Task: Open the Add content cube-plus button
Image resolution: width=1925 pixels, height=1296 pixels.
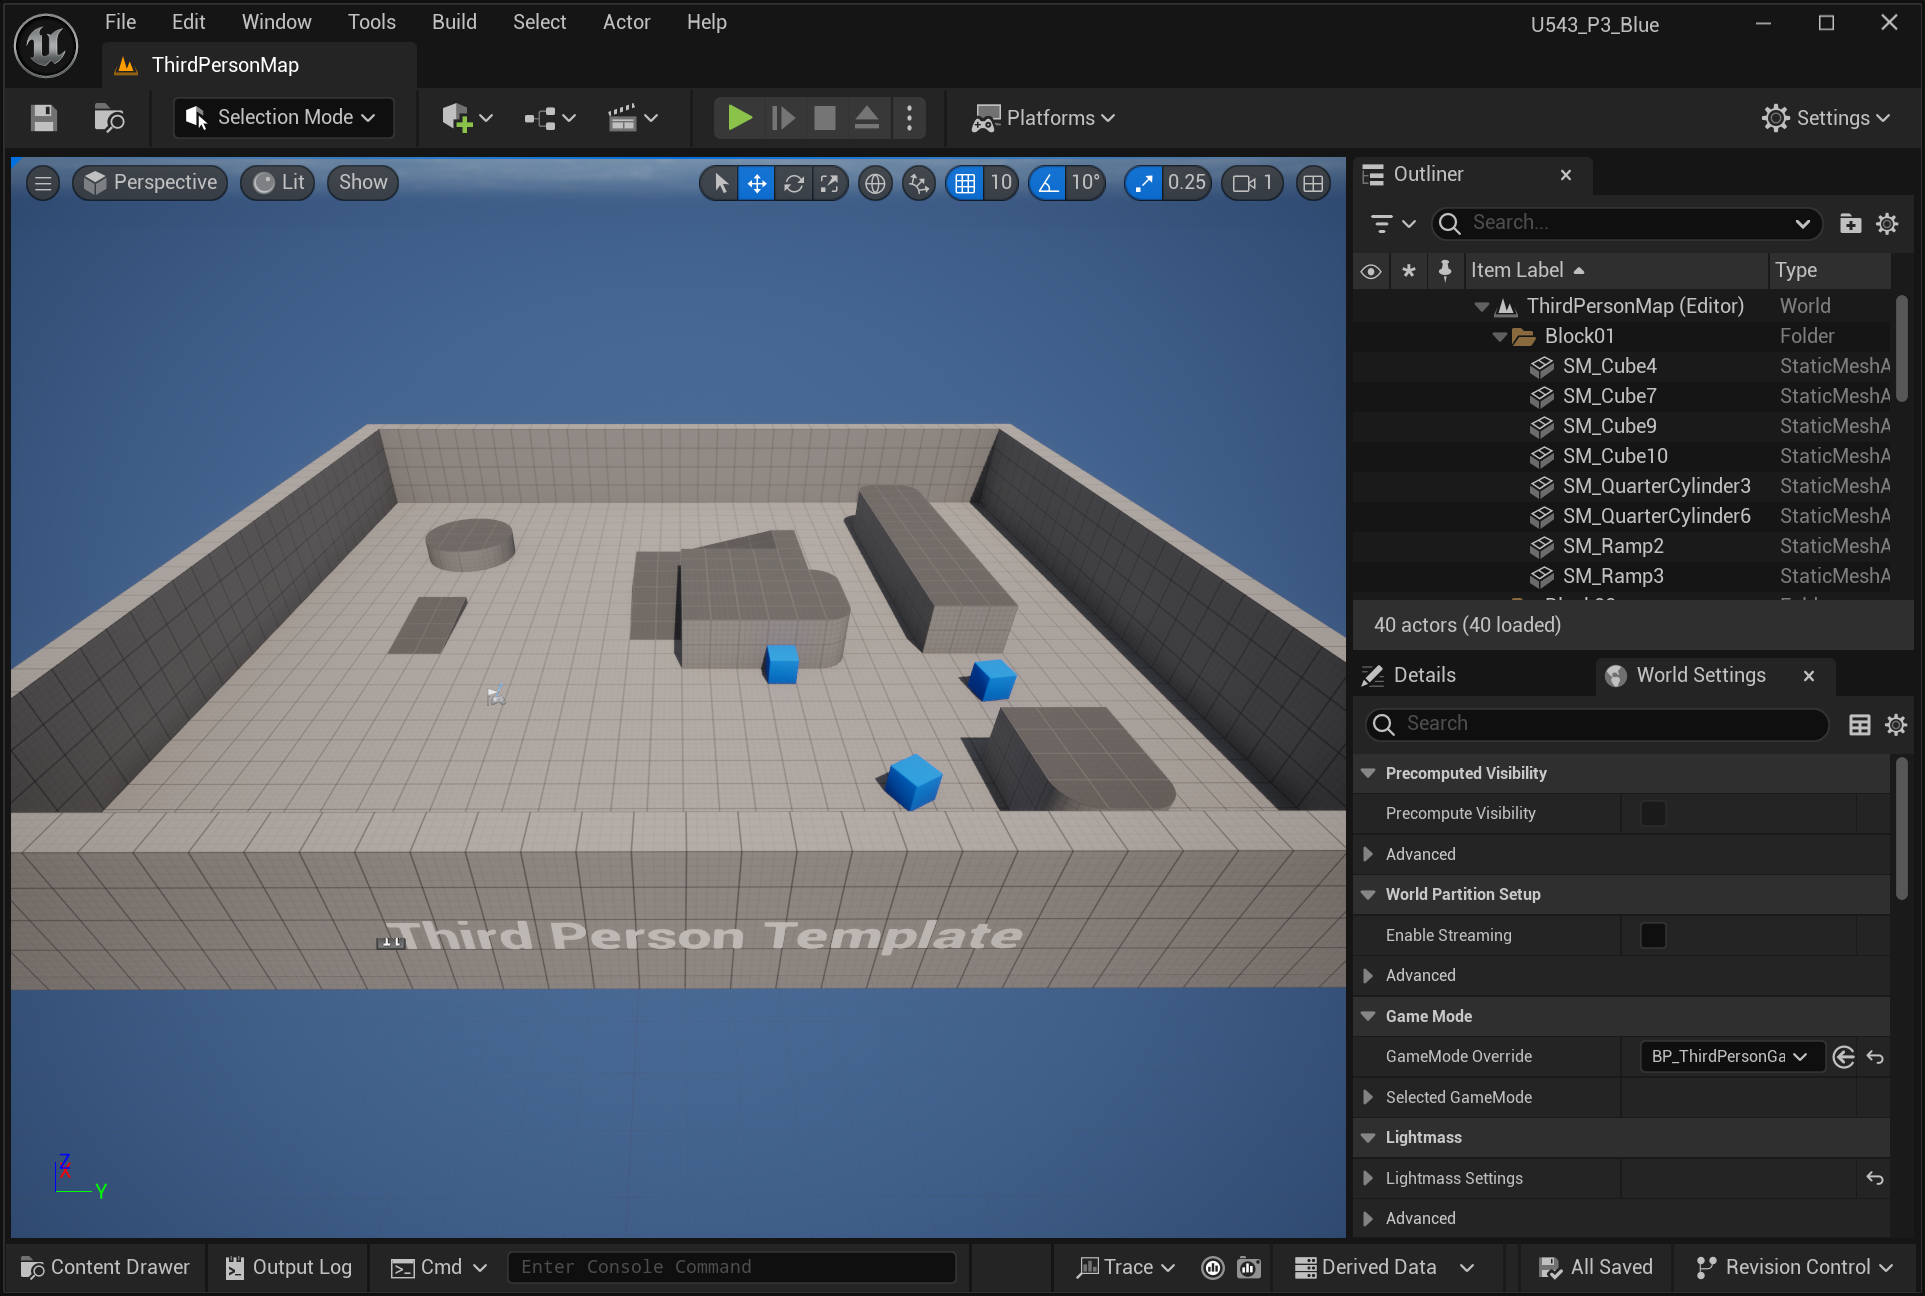Action: (x=467, y=118)
